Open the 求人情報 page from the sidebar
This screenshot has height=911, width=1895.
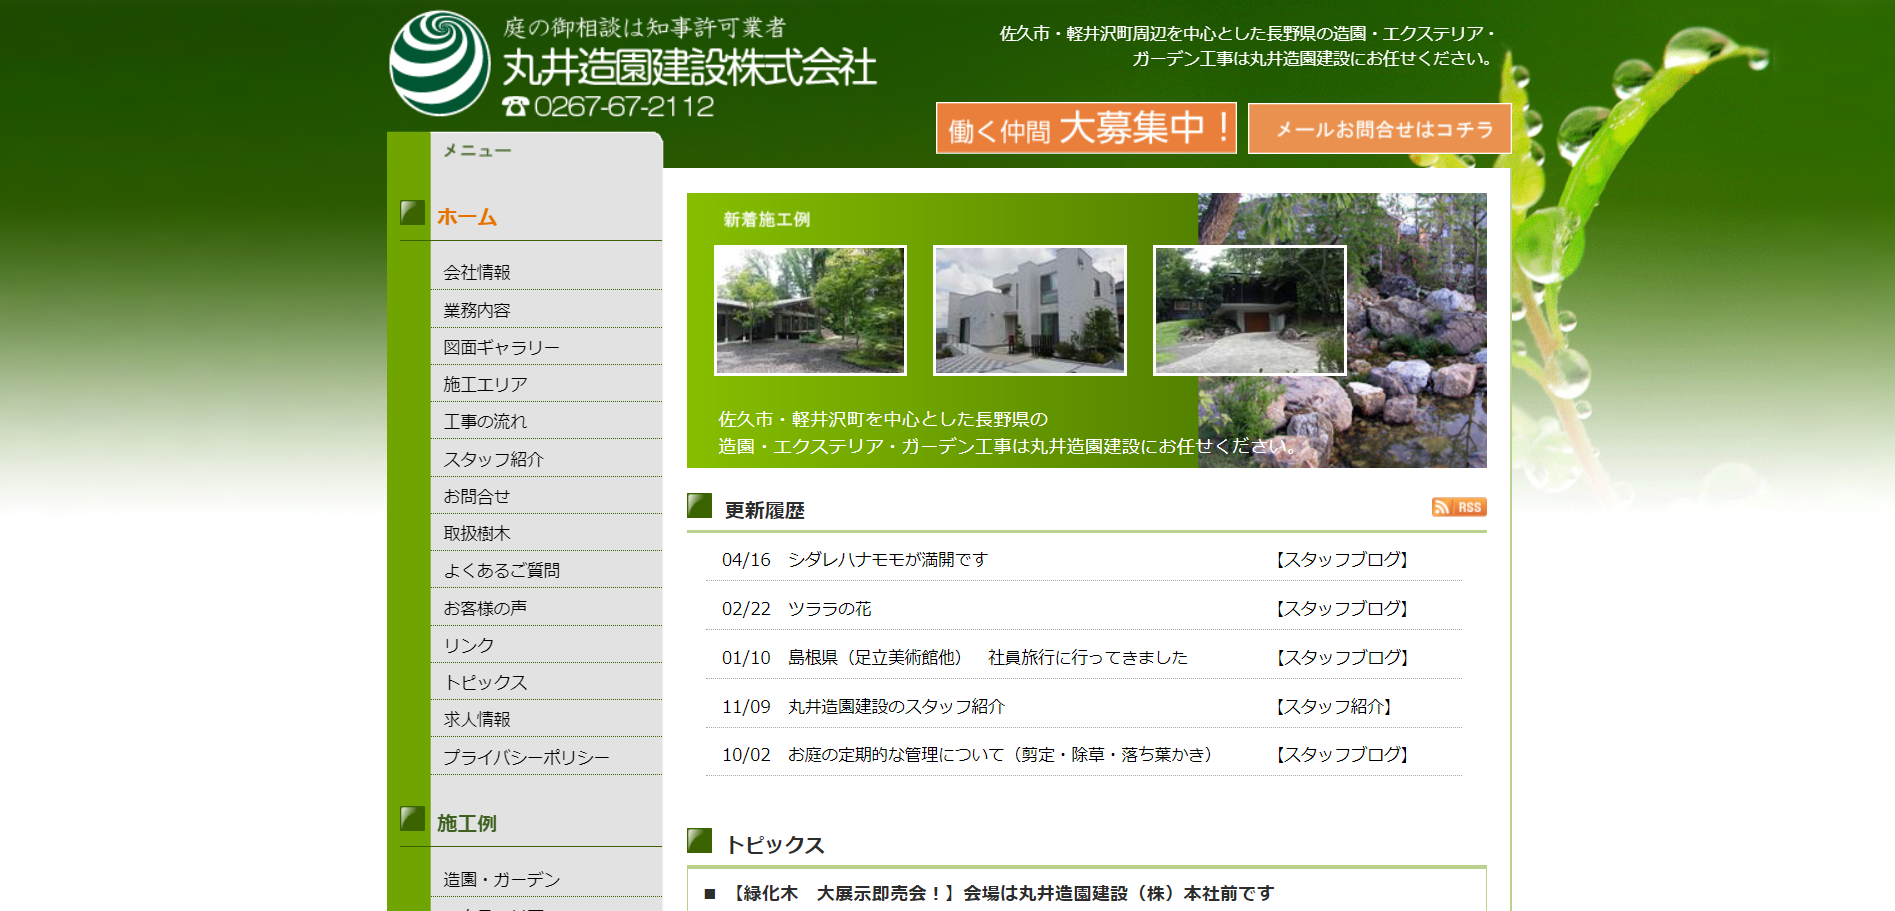point(480,718)
